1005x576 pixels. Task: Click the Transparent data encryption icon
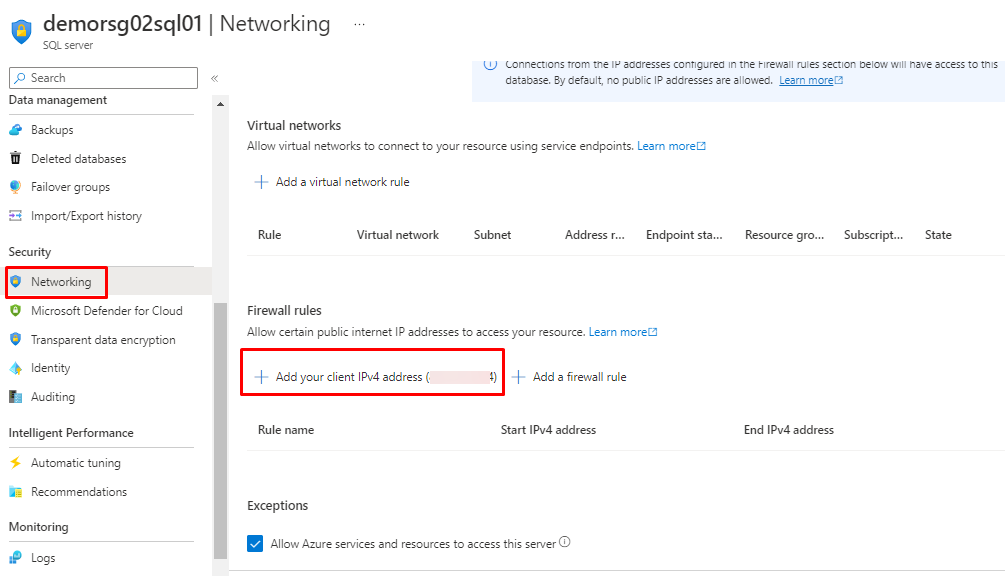[15, 340]
